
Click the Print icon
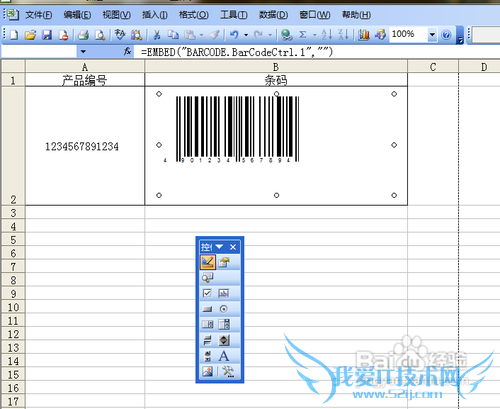83,35
